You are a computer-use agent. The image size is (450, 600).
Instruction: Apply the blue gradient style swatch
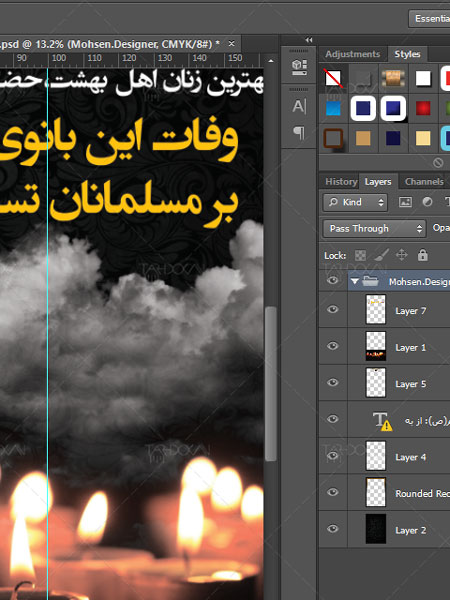[333, 109]
